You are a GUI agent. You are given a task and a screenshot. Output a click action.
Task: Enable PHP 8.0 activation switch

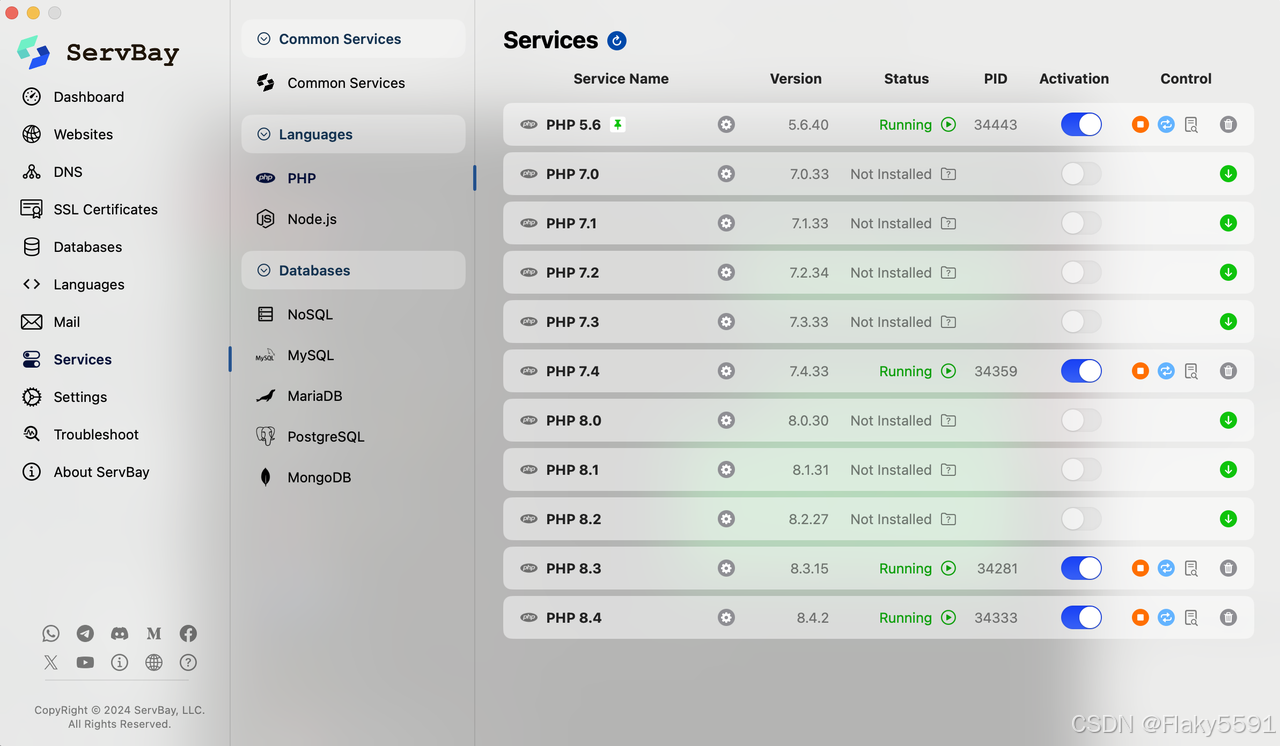click(x=1081, y=421)
